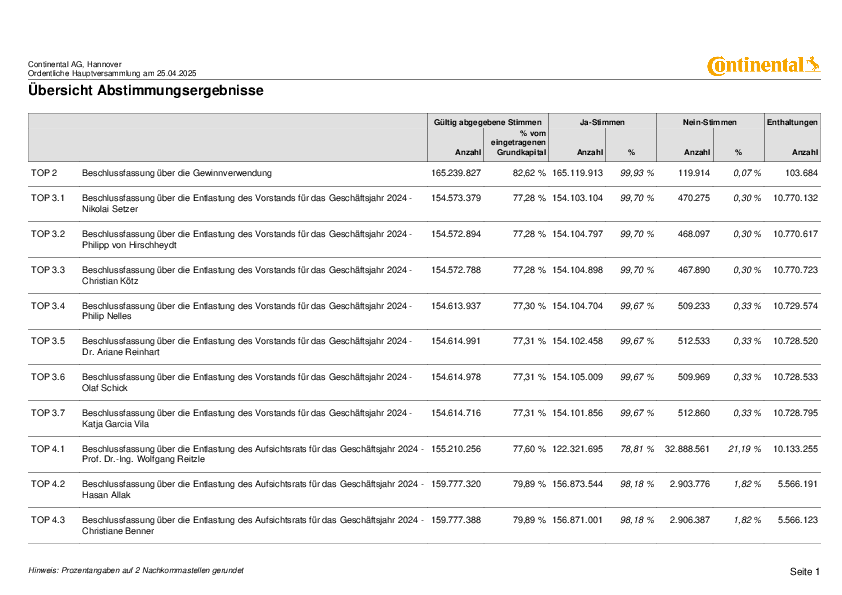
Task: Select the row label 'TOP 3.5'
Action: (x=48, y=342)
